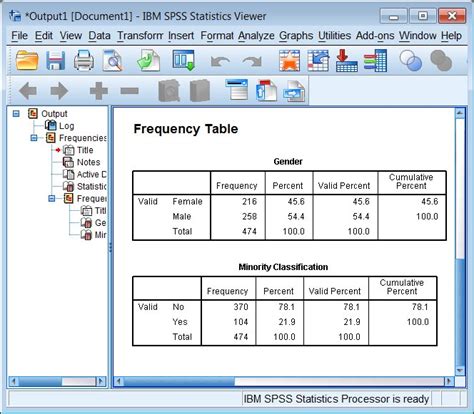
Task: Open the Graphs menu
Action: (x=296, y=35)
